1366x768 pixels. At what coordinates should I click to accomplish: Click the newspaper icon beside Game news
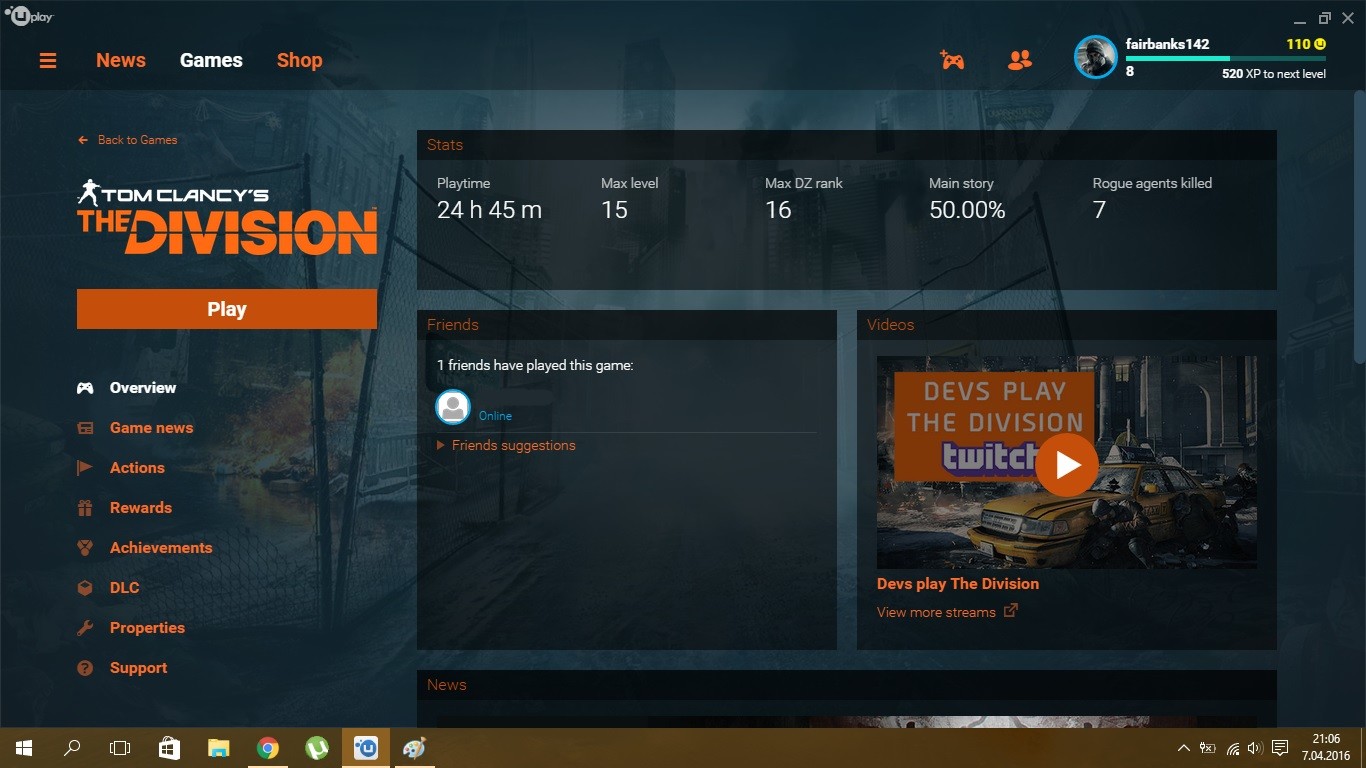coord(85,428)
